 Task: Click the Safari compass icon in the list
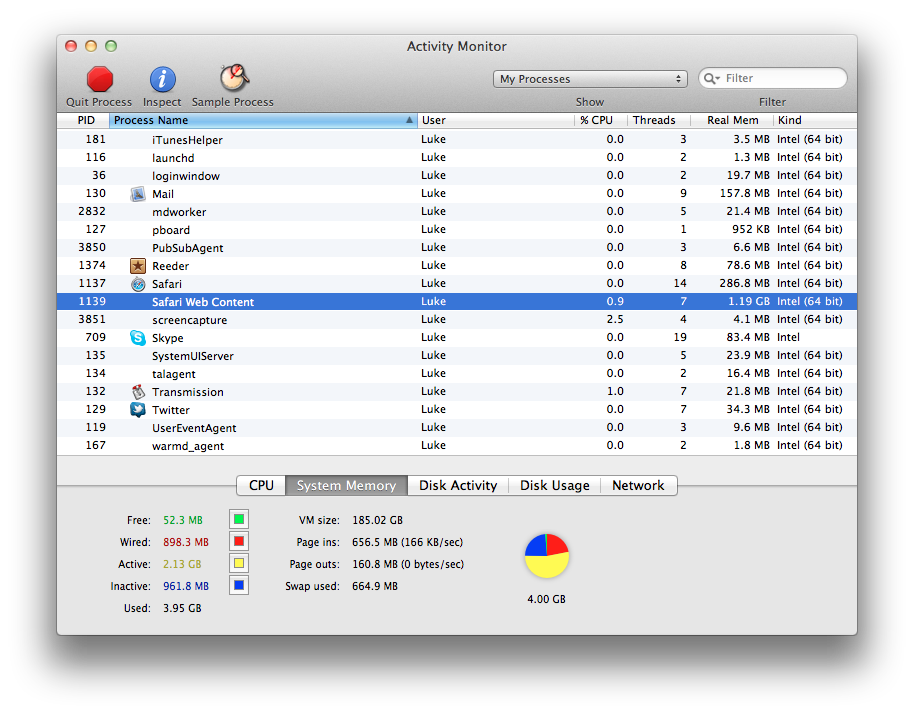[138, 284]
